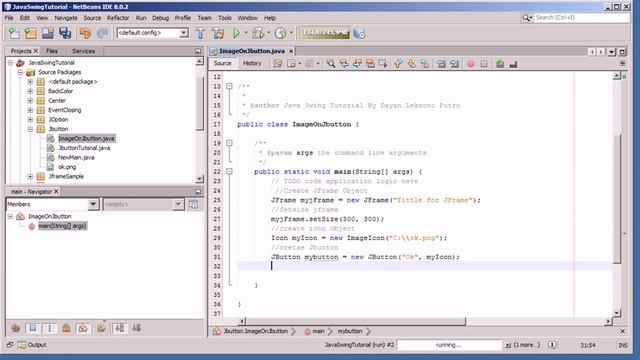
Task: Click the mybutton breadcrumb
Action: [350, 331]
